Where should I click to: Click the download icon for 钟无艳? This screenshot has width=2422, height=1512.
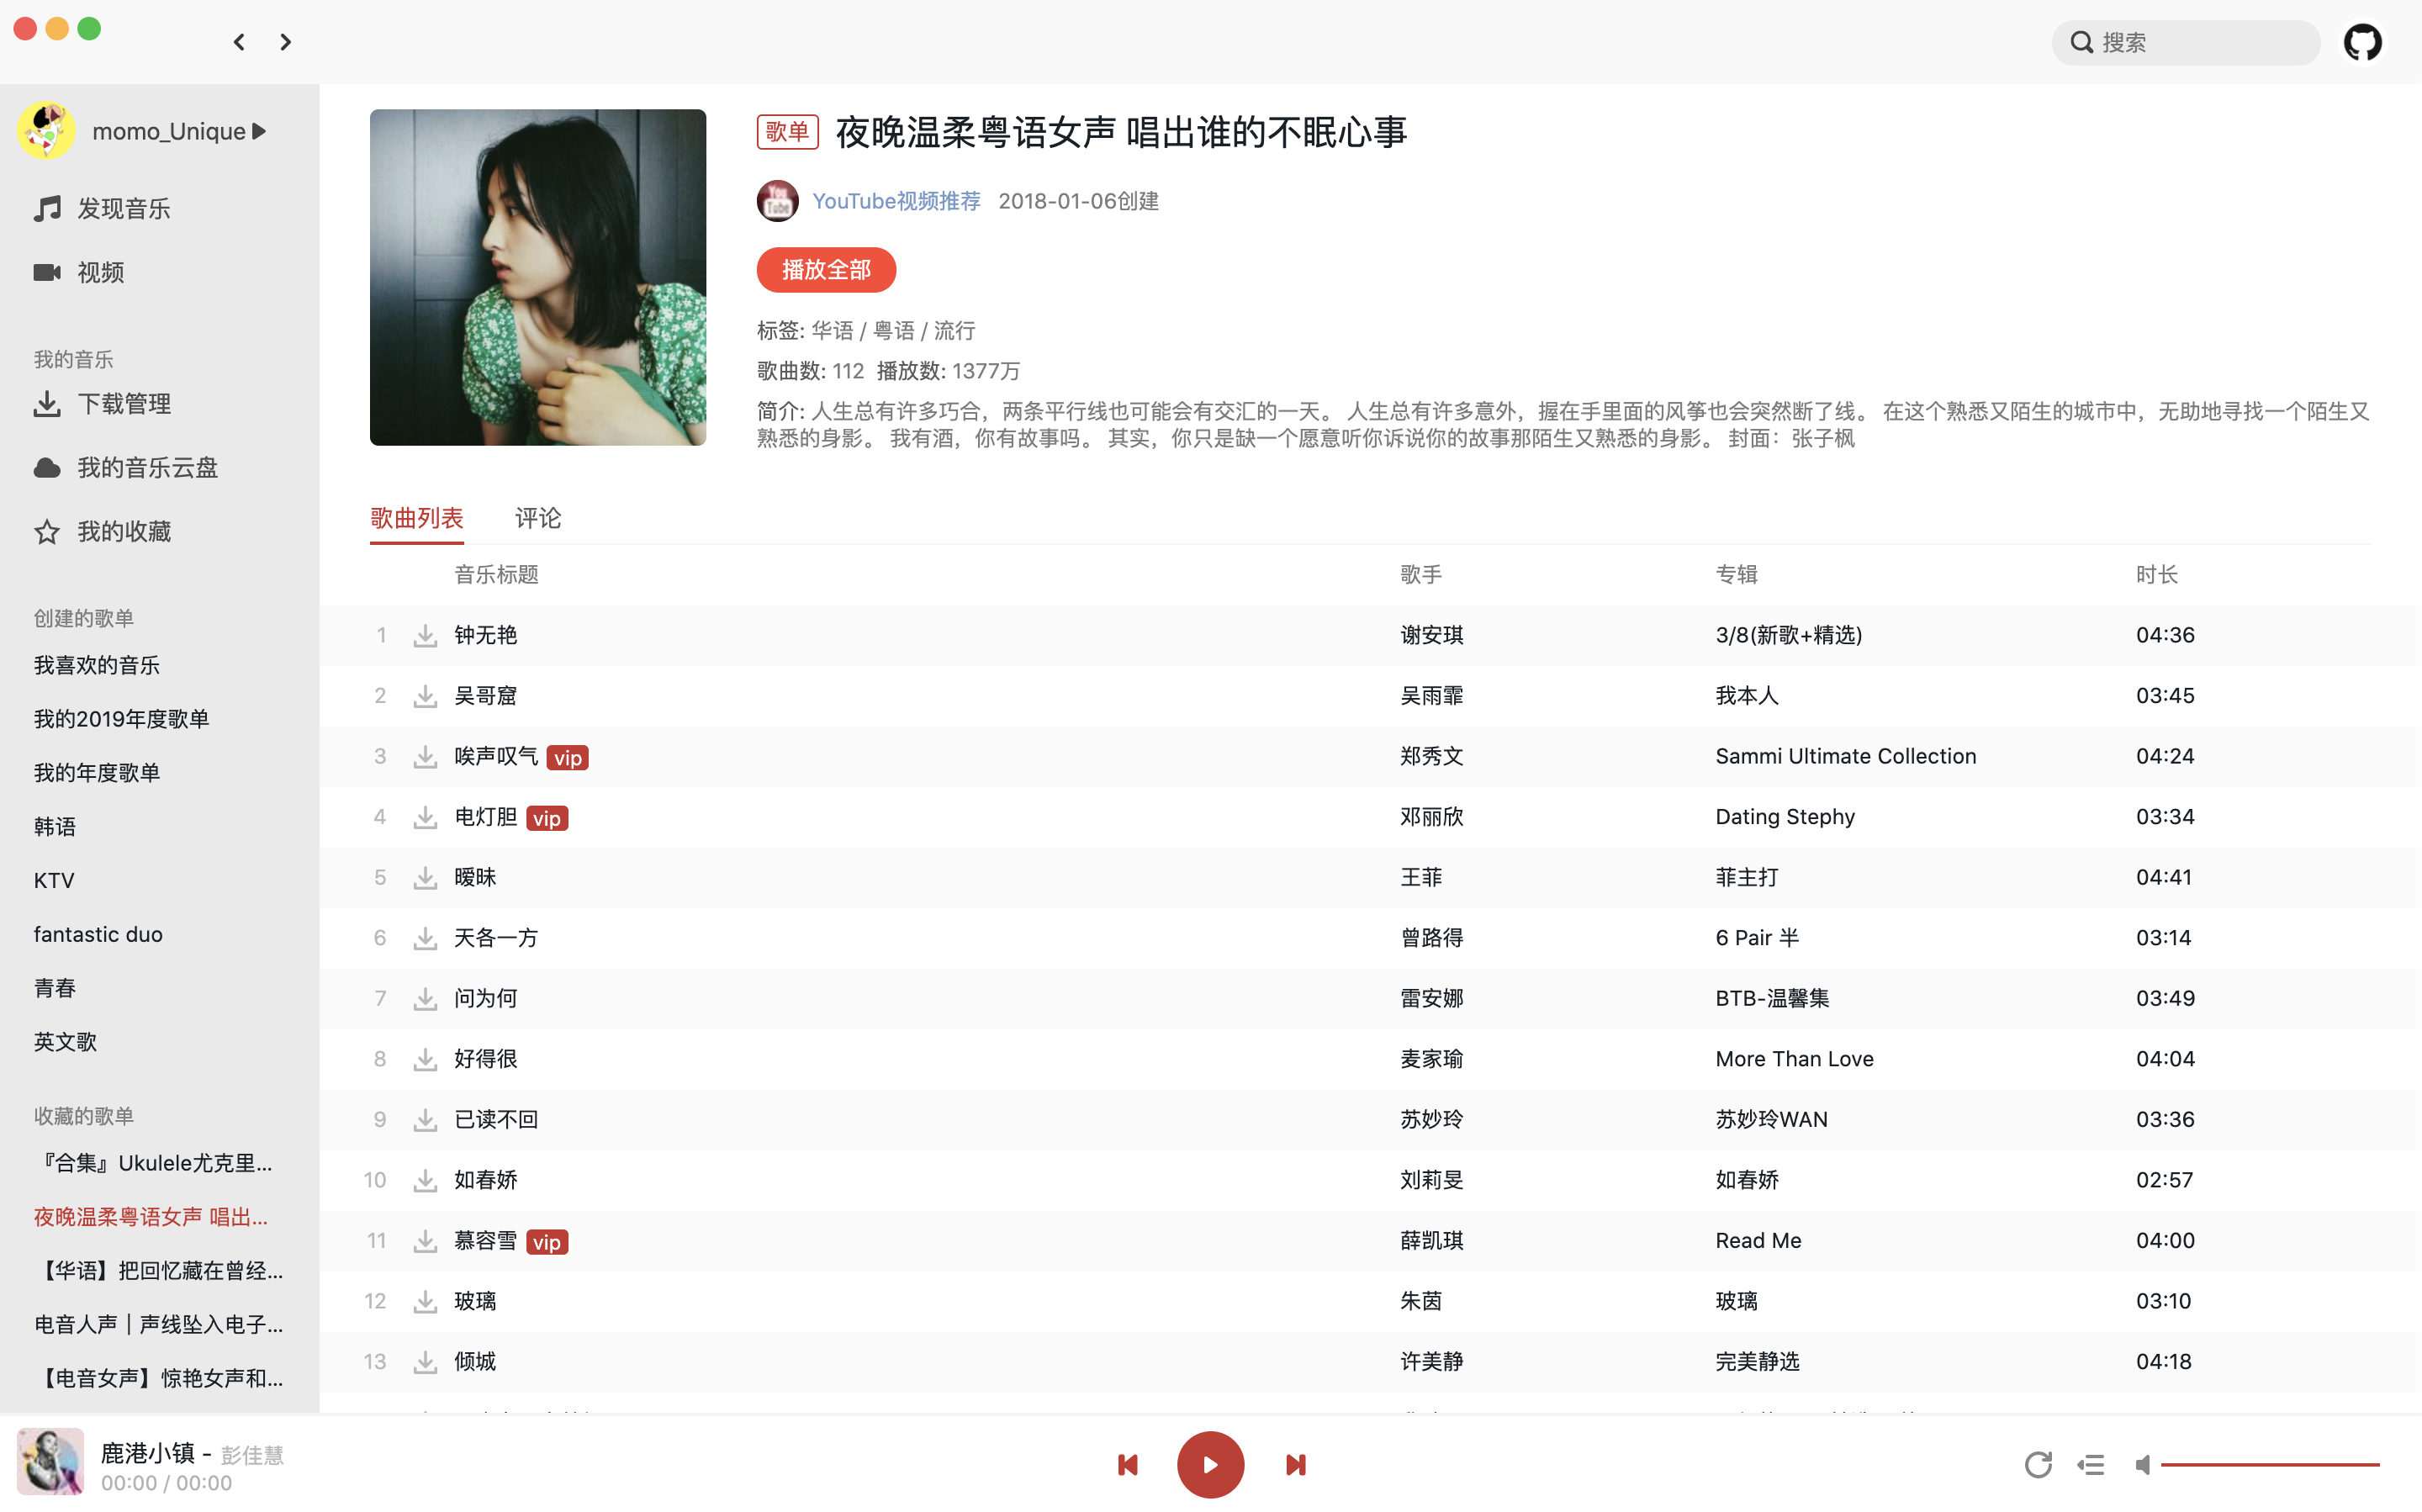pos(425,635)
